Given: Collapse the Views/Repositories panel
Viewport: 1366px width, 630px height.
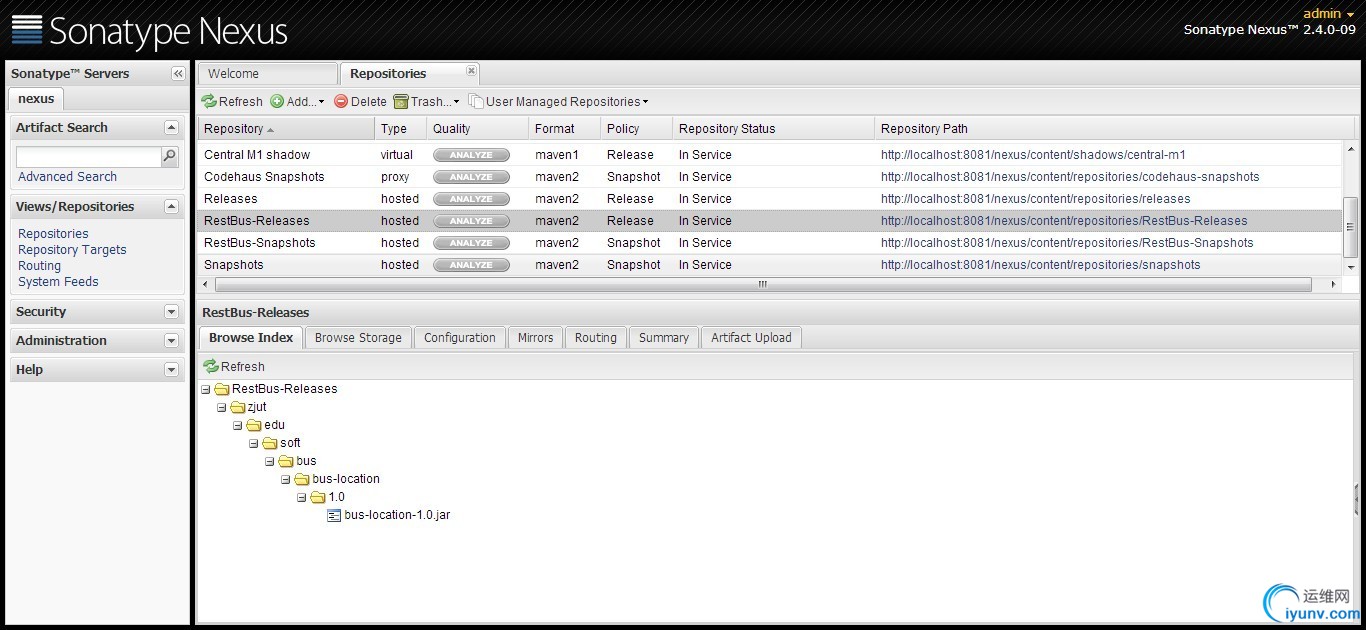Looking at the screenshot, I should pyautogui.click(x=171, y=207).
